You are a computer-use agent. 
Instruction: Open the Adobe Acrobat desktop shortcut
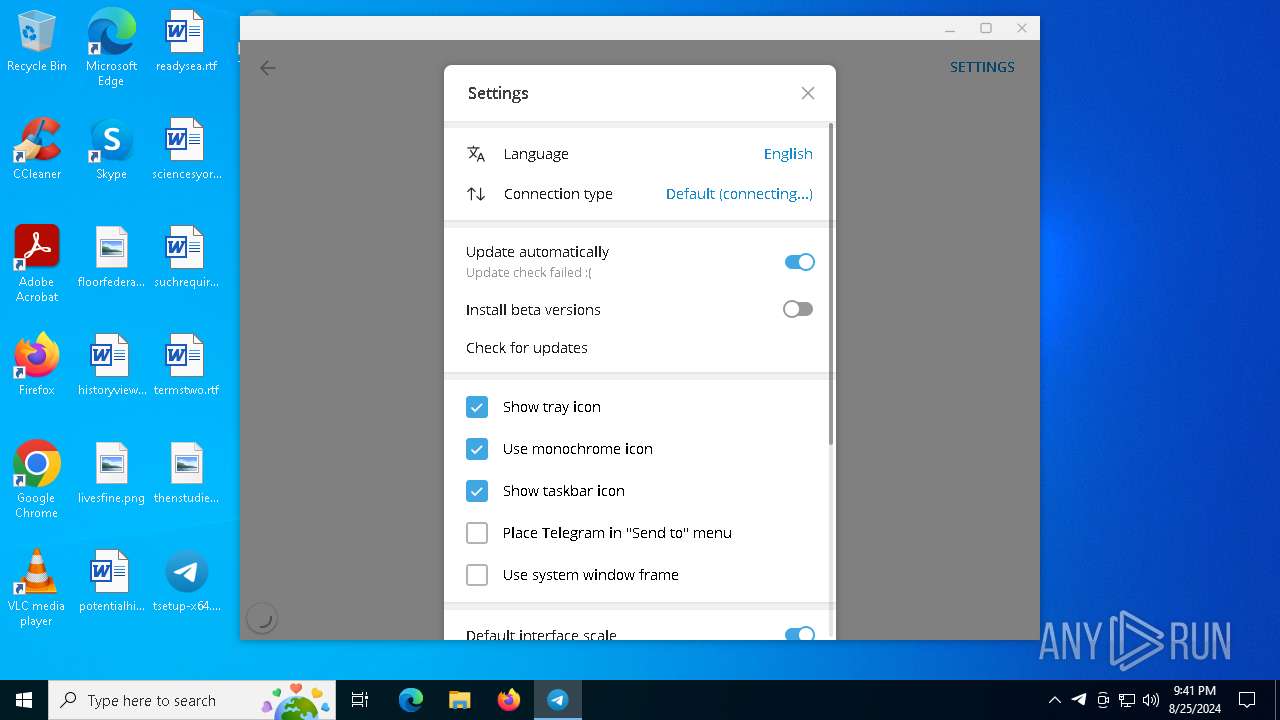(x=37, y=264)
